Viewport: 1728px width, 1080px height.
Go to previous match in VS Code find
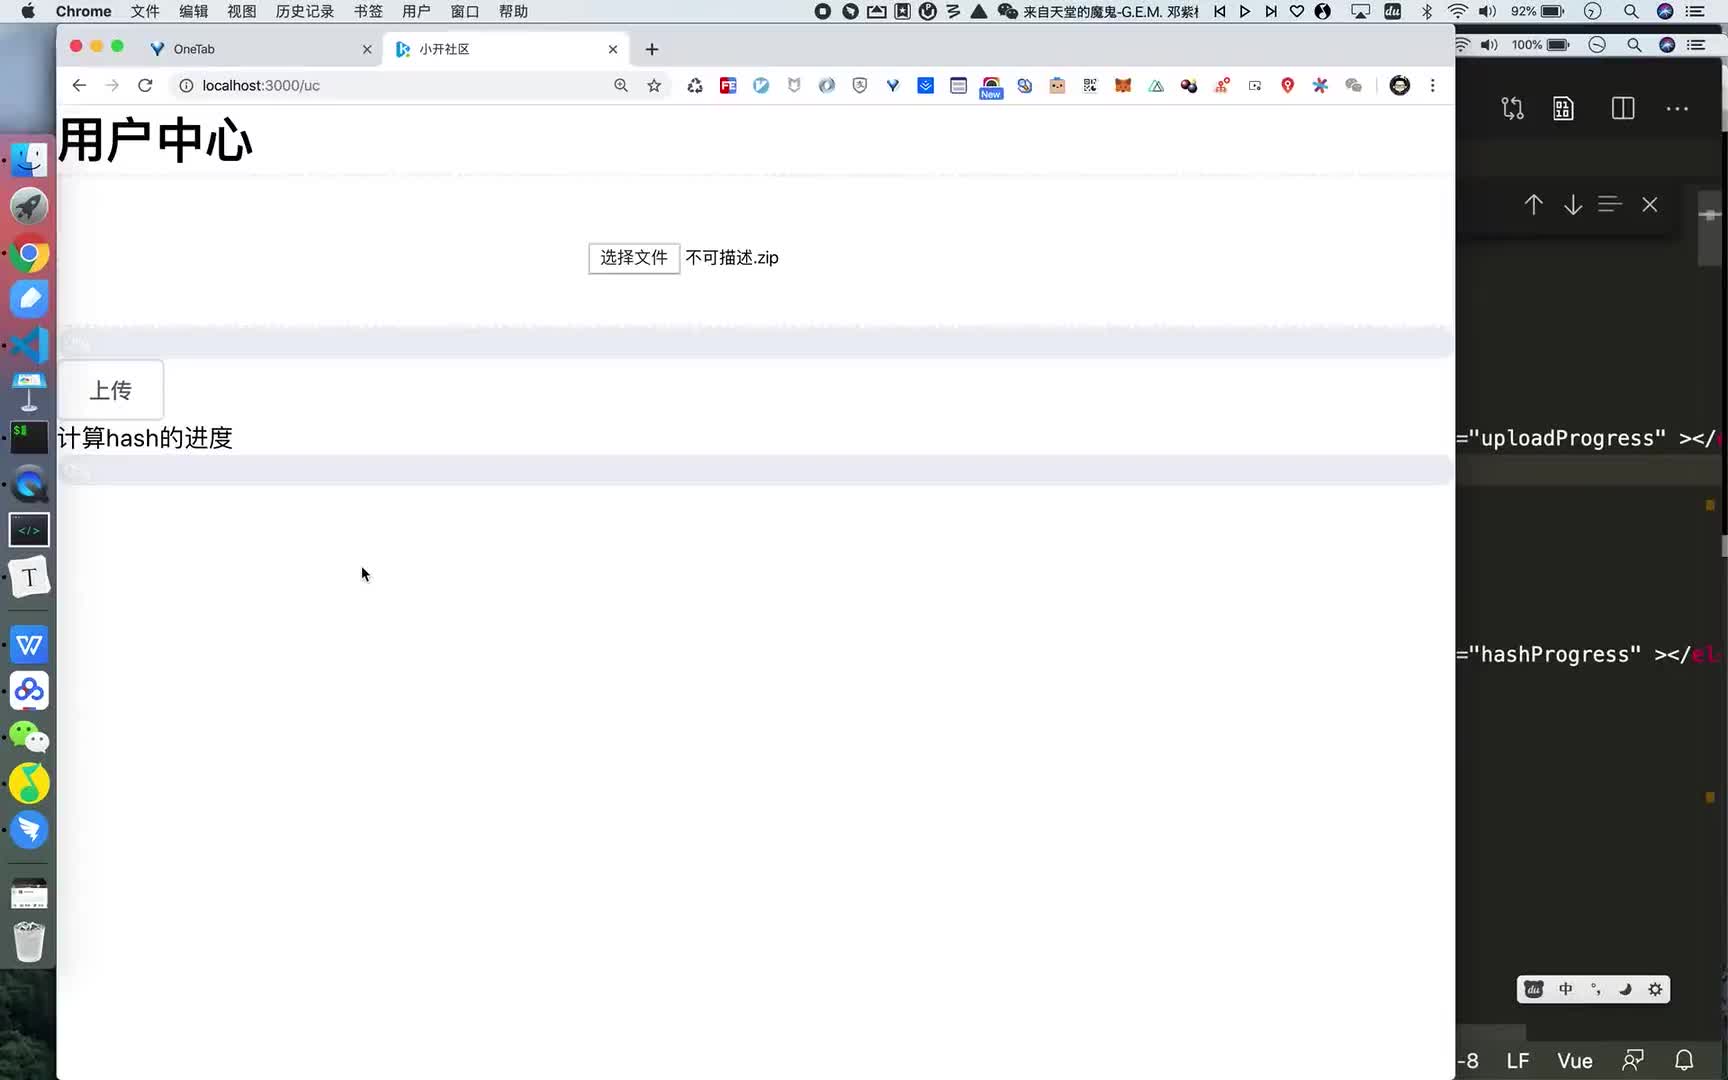click(x=1533, y=205)
